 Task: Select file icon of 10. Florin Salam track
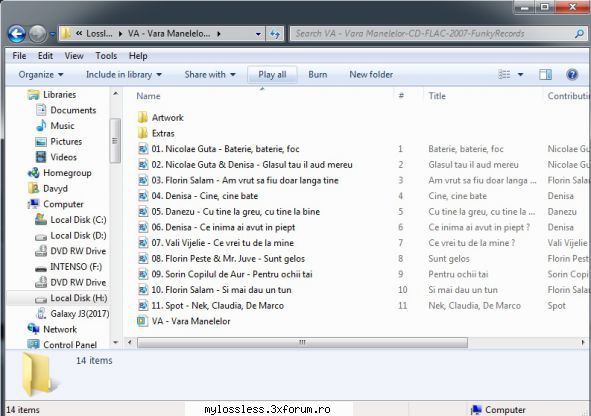click(x=142, y=290)
